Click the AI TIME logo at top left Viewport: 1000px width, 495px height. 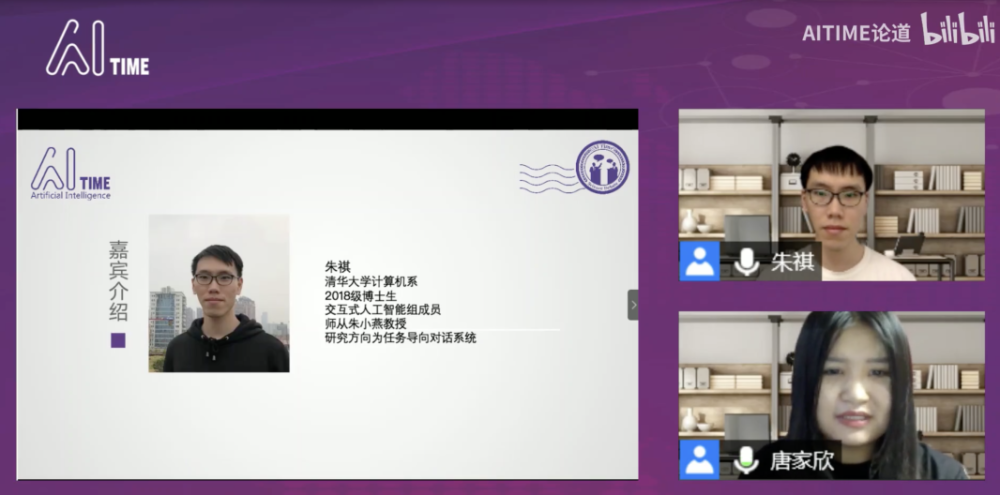click(98, 48)
